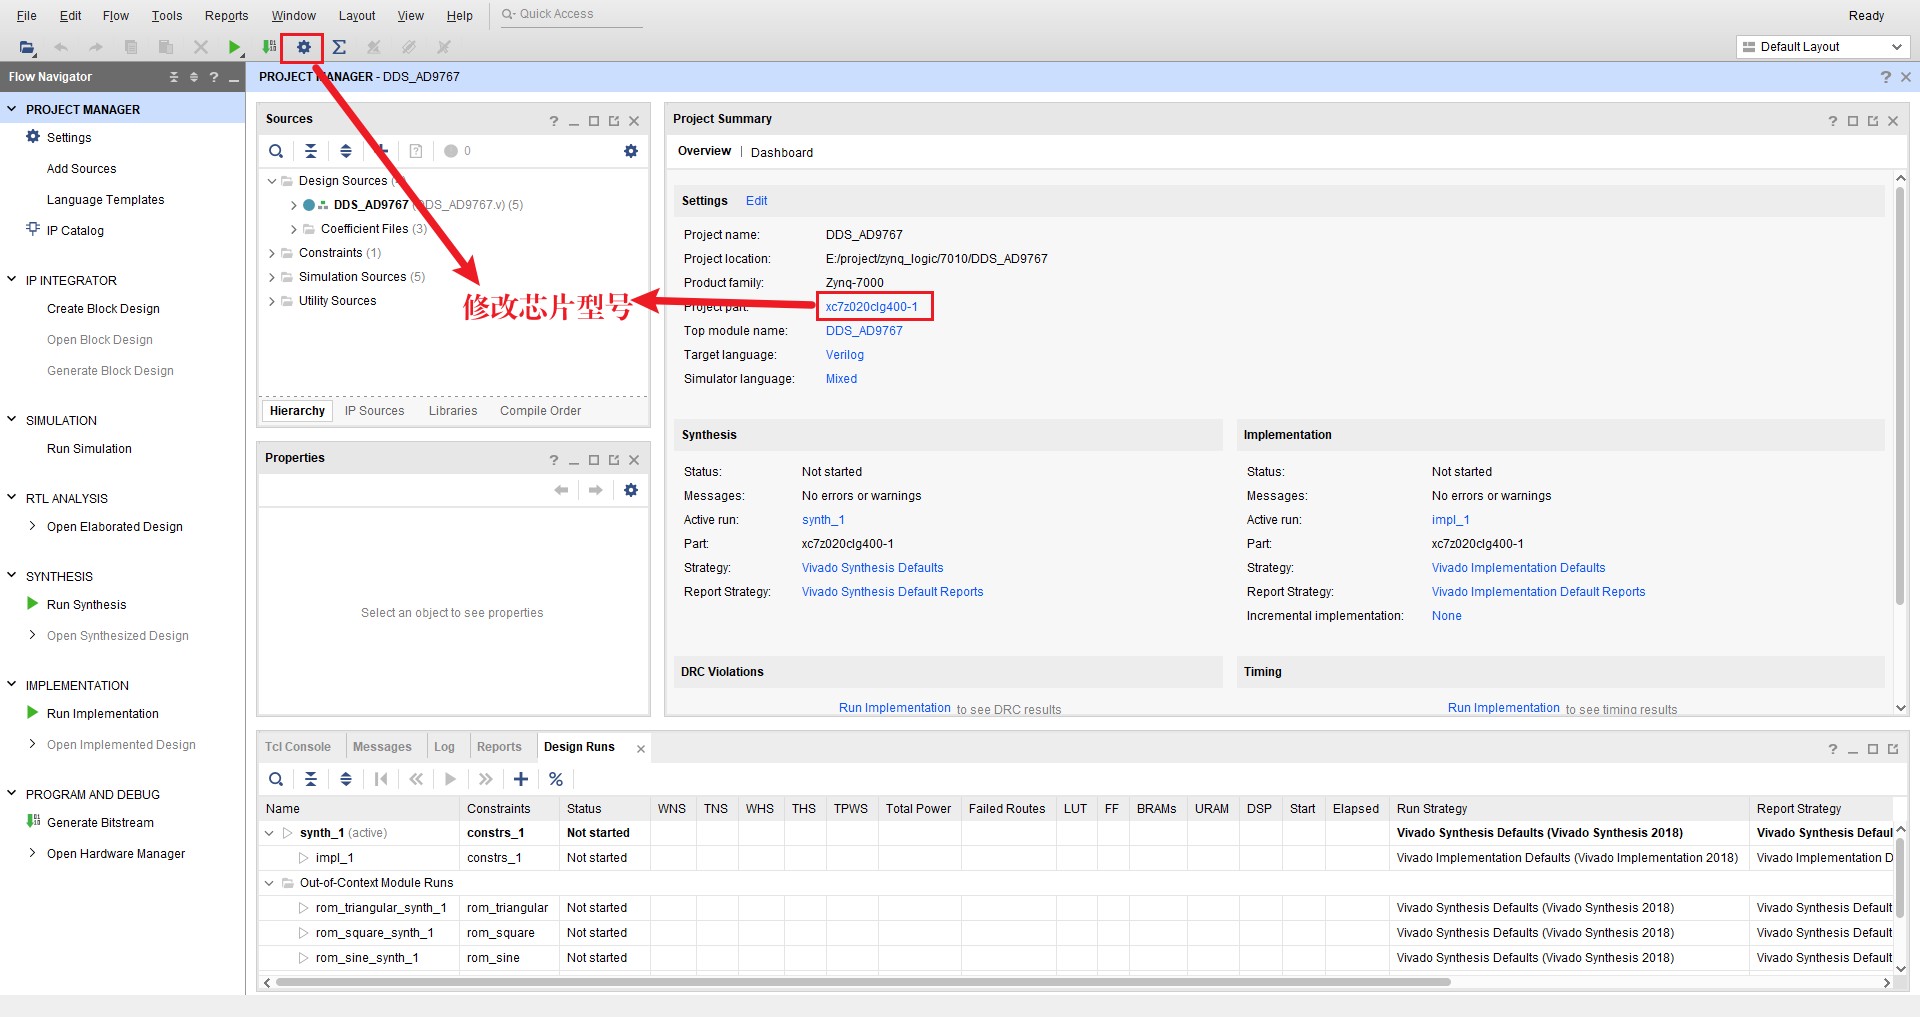The image size is (1920, 1017).
Task: Open the Reports menu
Action: [226, 15]
